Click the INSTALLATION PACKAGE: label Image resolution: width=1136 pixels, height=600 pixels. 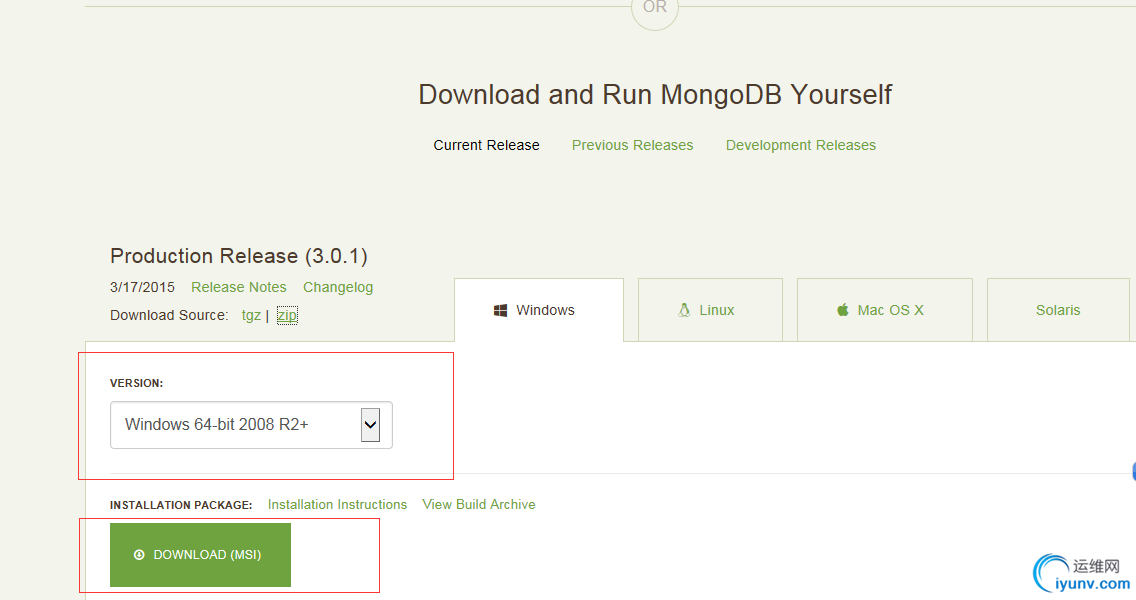click(x=181, y=505)
